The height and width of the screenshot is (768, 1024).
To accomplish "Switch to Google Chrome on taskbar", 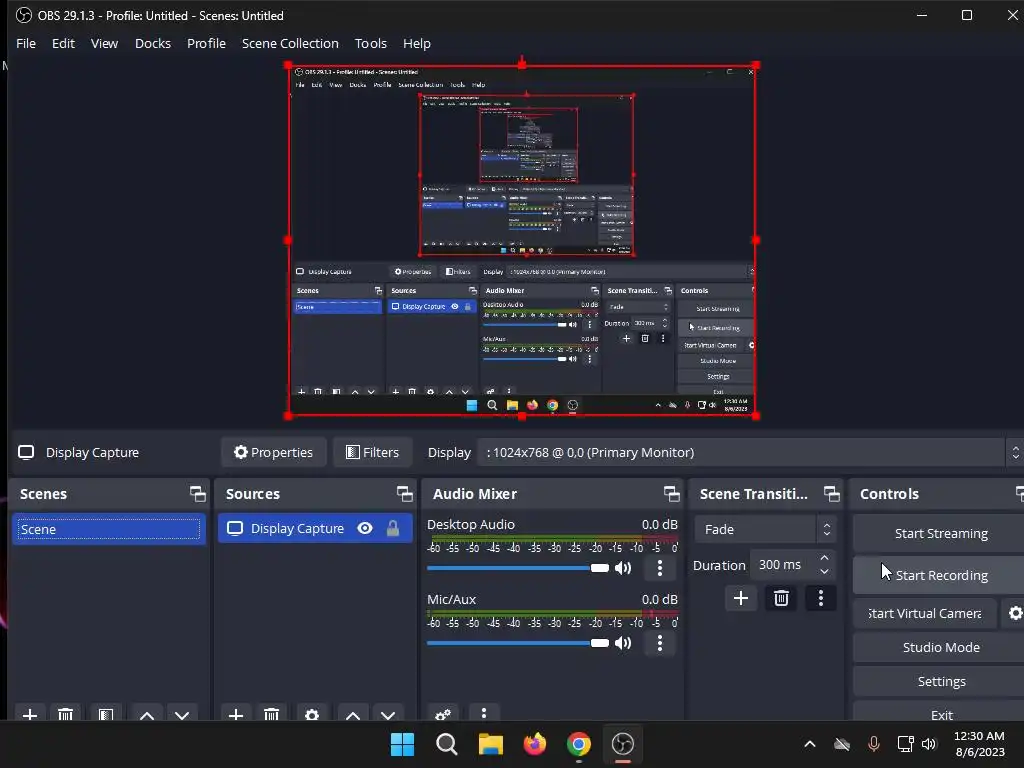I will 579,744.
